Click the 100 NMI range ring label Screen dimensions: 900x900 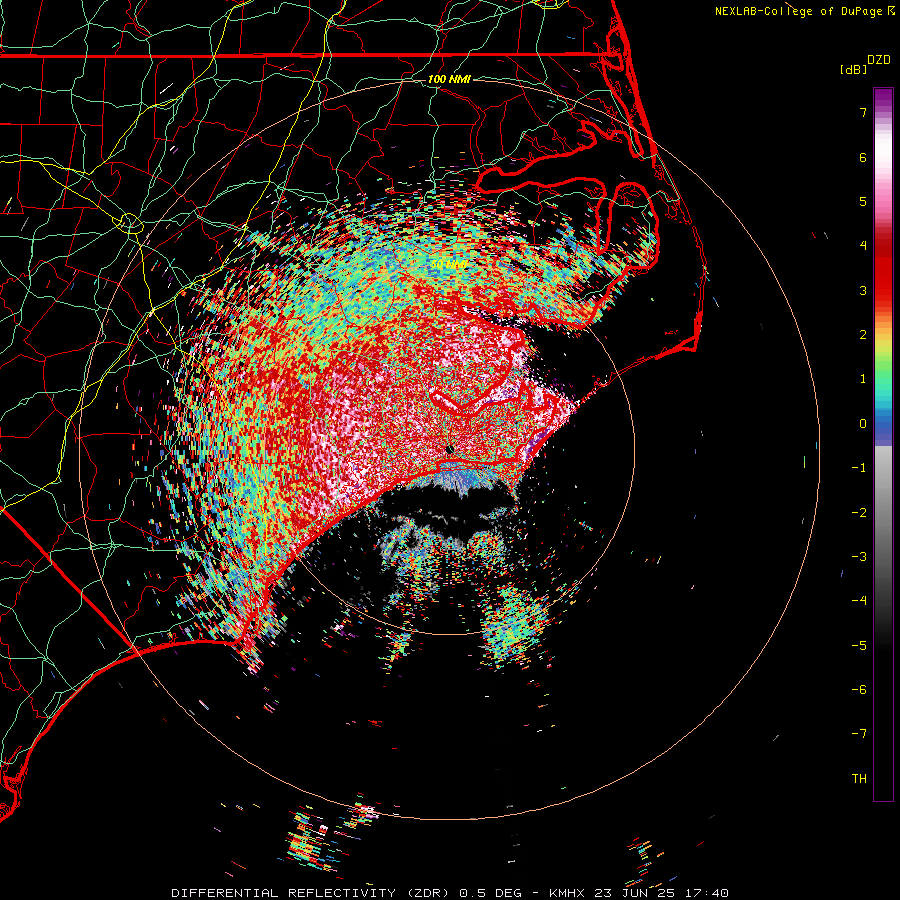pyautogui.click(x=449, y=79)
